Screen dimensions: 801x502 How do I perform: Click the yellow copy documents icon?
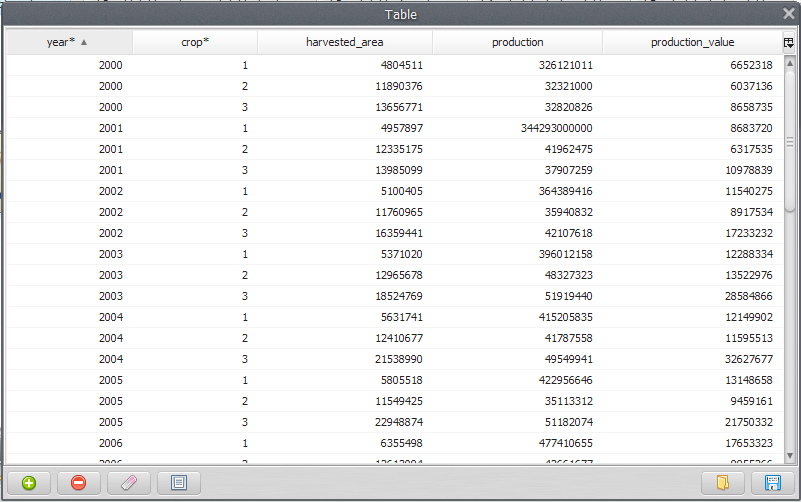[723, 483]
